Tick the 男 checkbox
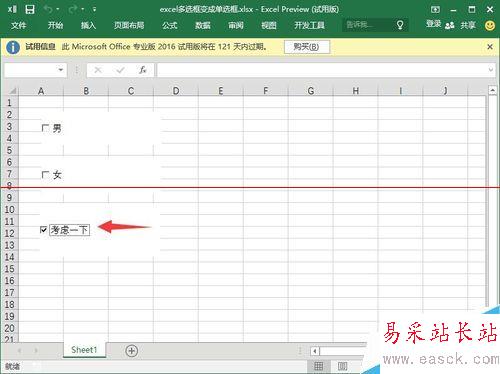 pos(45,128)
